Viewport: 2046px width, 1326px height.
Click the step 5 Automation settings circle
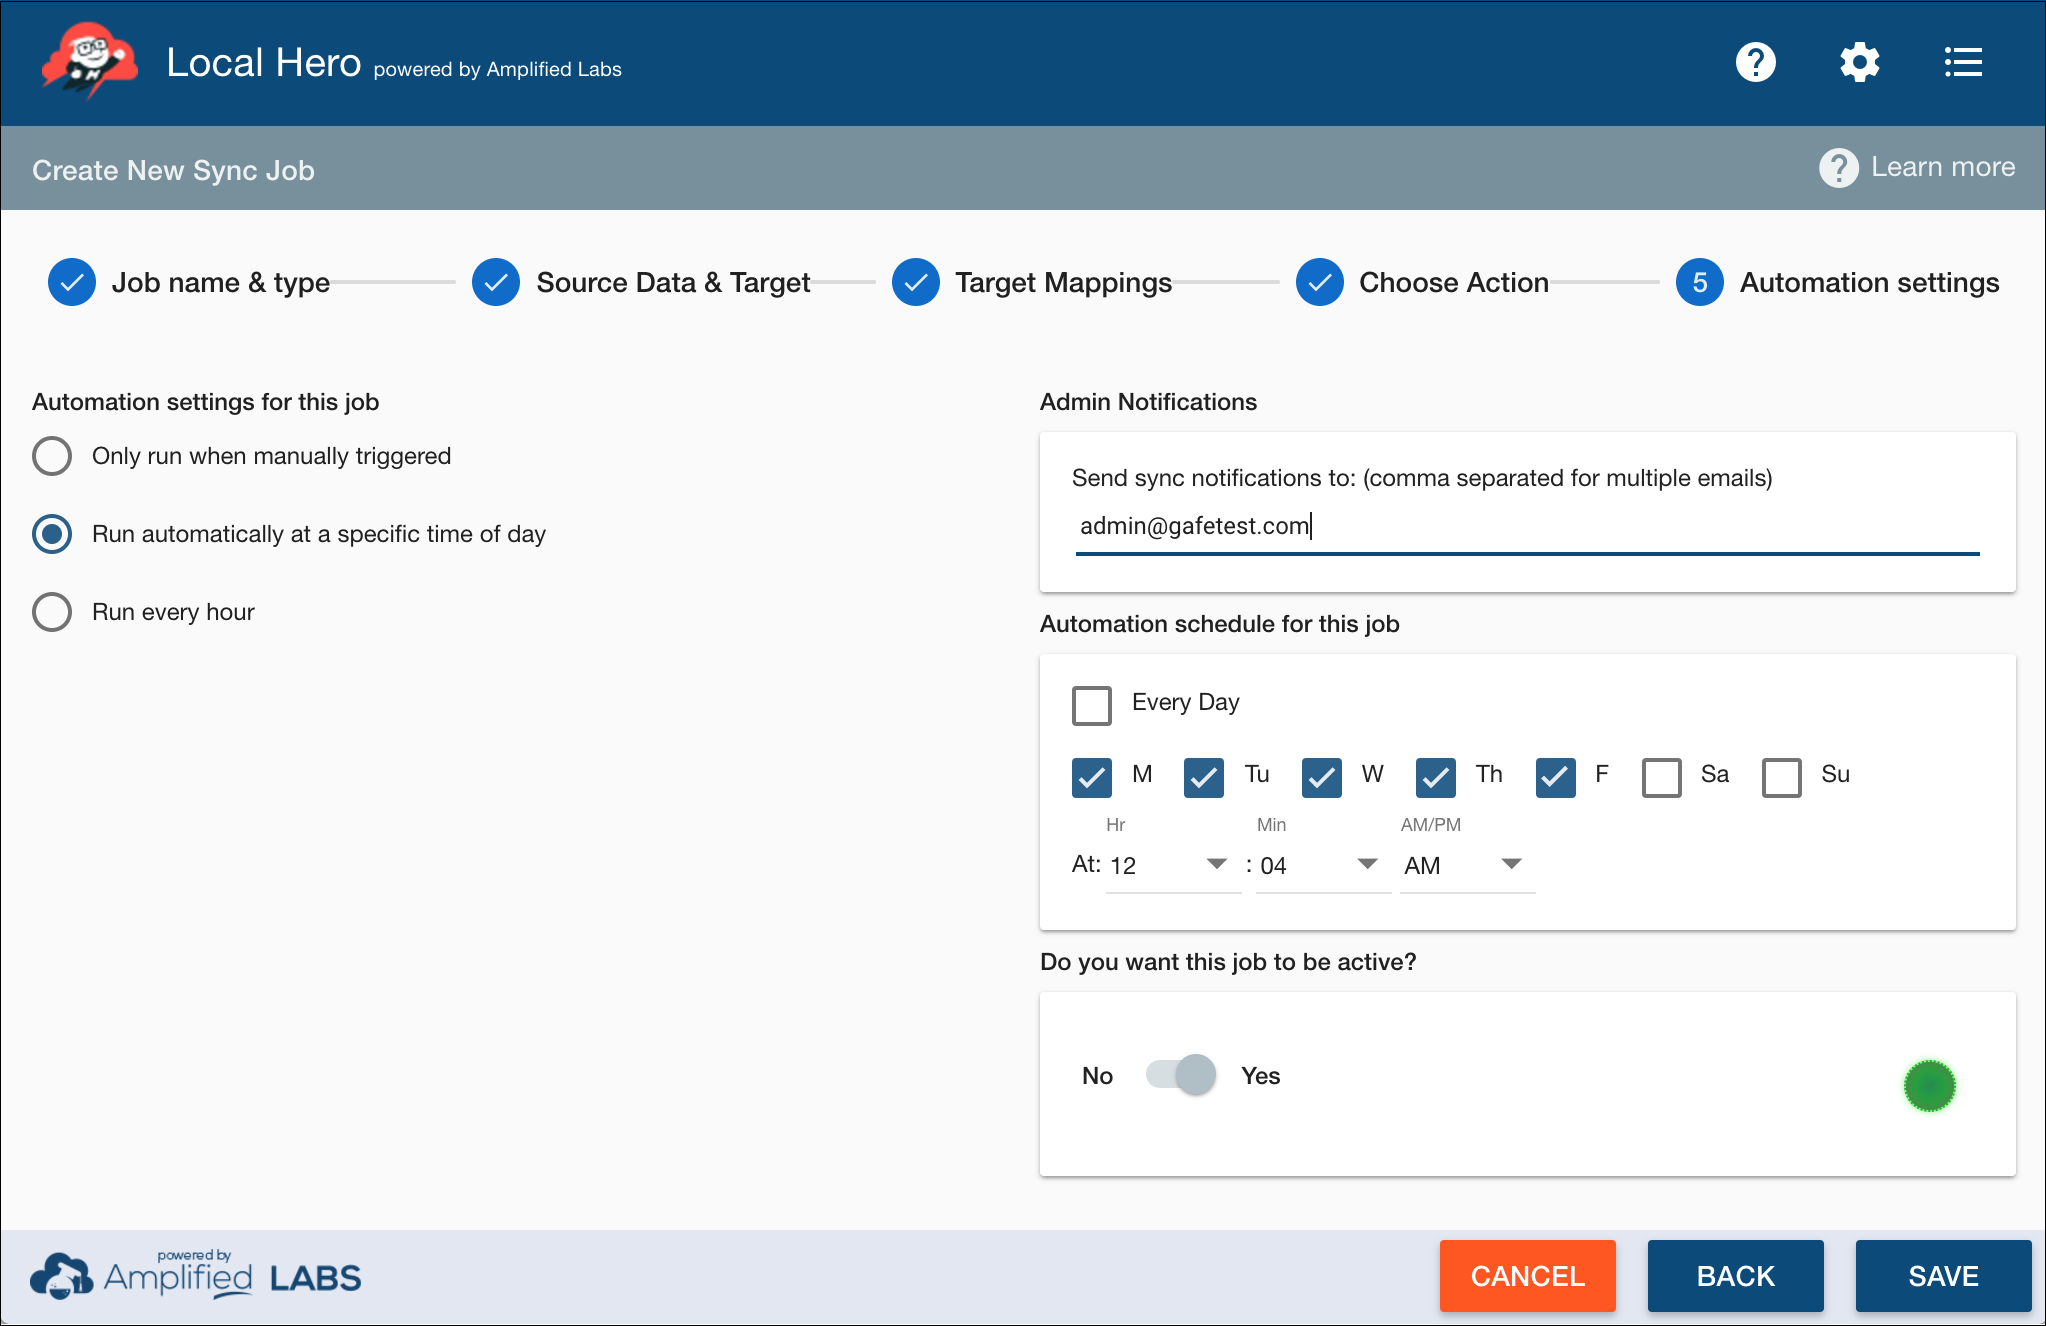[1698, 282]
